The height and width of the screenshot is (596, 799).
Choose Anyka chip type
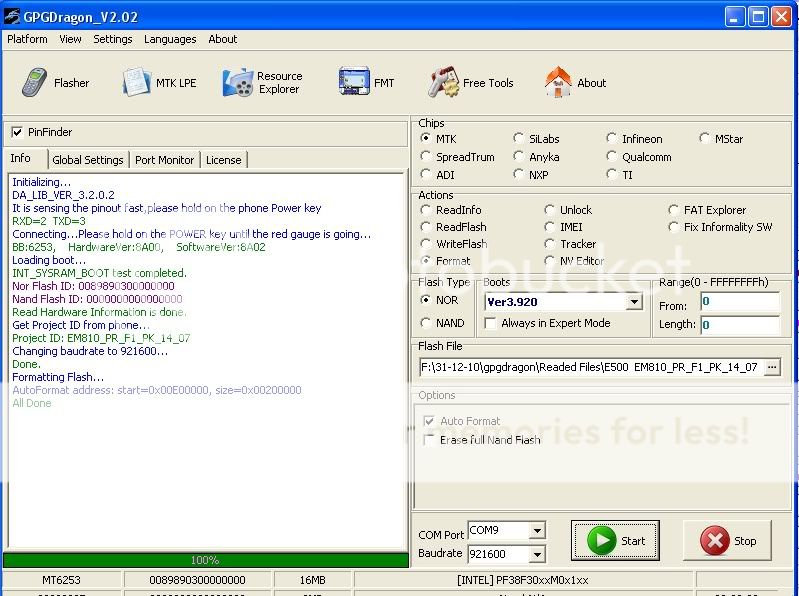coord(518,156)
